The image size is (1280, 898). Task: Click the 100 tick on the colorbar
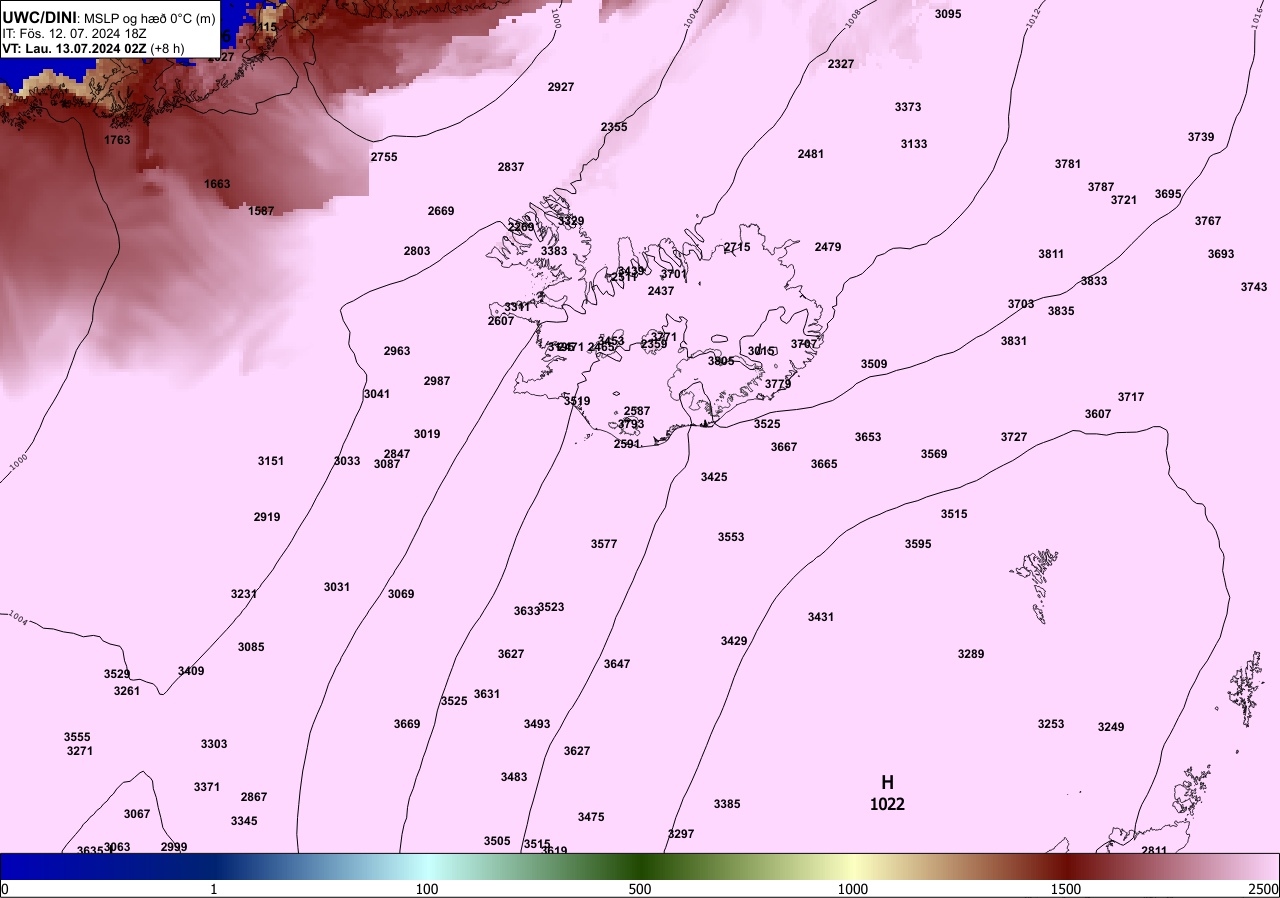[427, 889]
